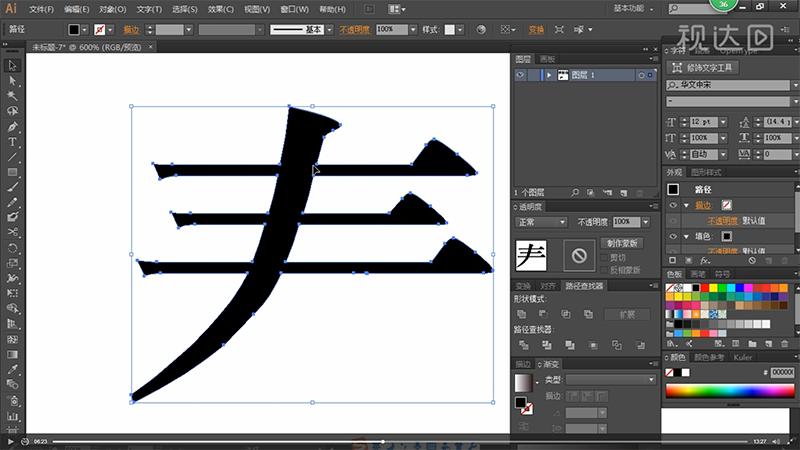
Task: Enable the 剪切 clip checkbox
Action: [x=605, y=258]
